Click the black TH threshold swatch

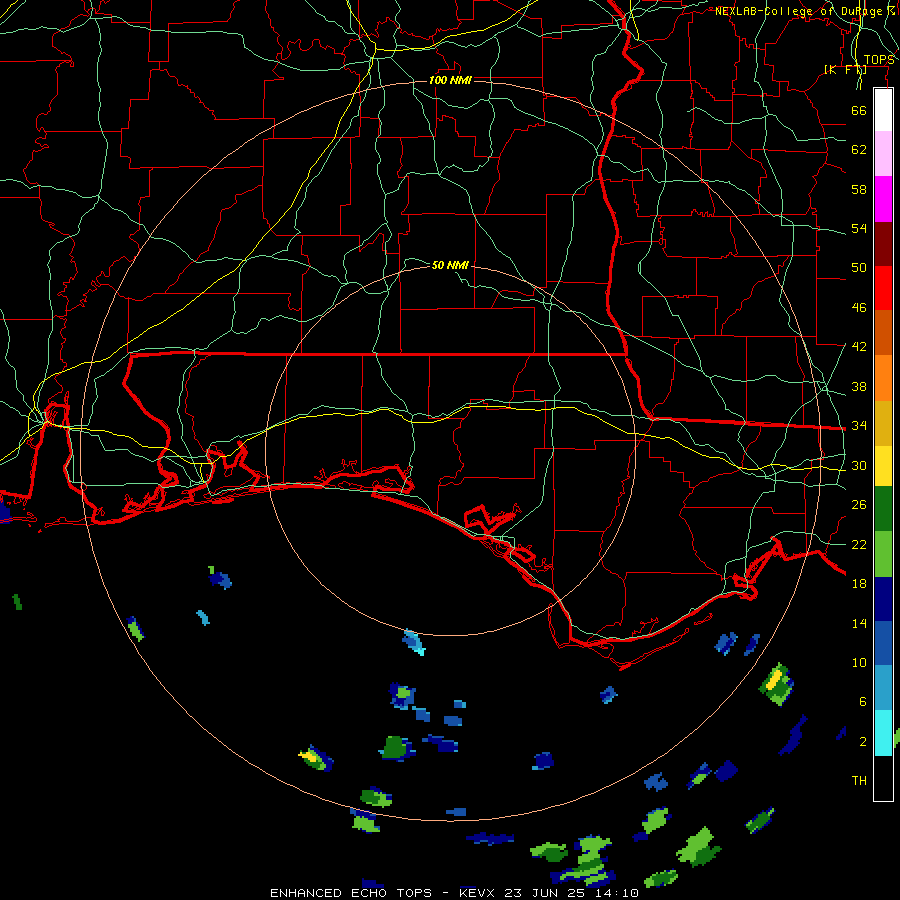[883, 778]
